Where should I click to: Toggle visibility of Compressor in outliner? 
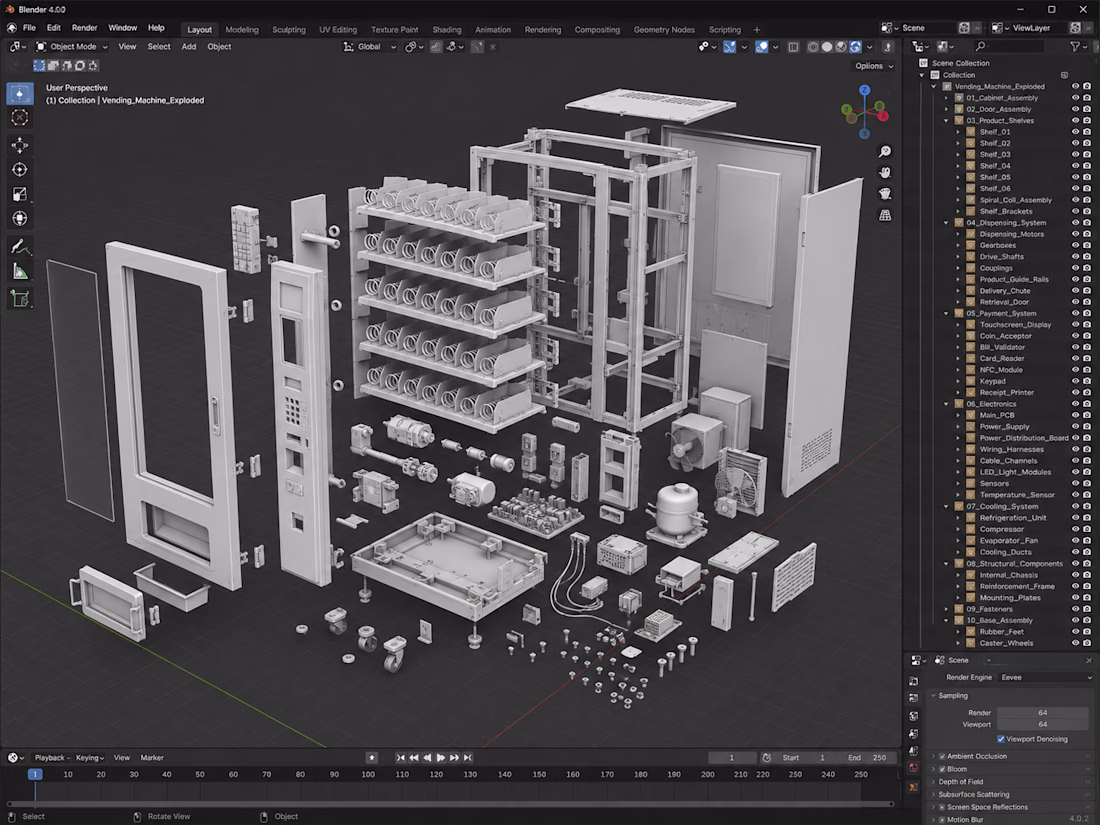(1075, 529)
